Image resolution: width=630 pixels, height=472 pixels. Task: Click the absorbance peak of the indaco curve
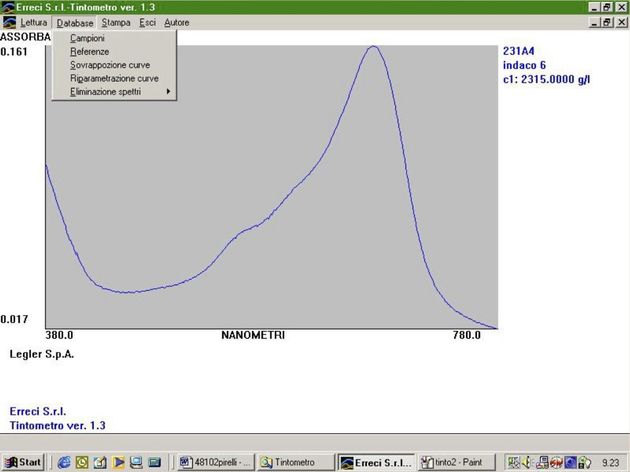373,47
